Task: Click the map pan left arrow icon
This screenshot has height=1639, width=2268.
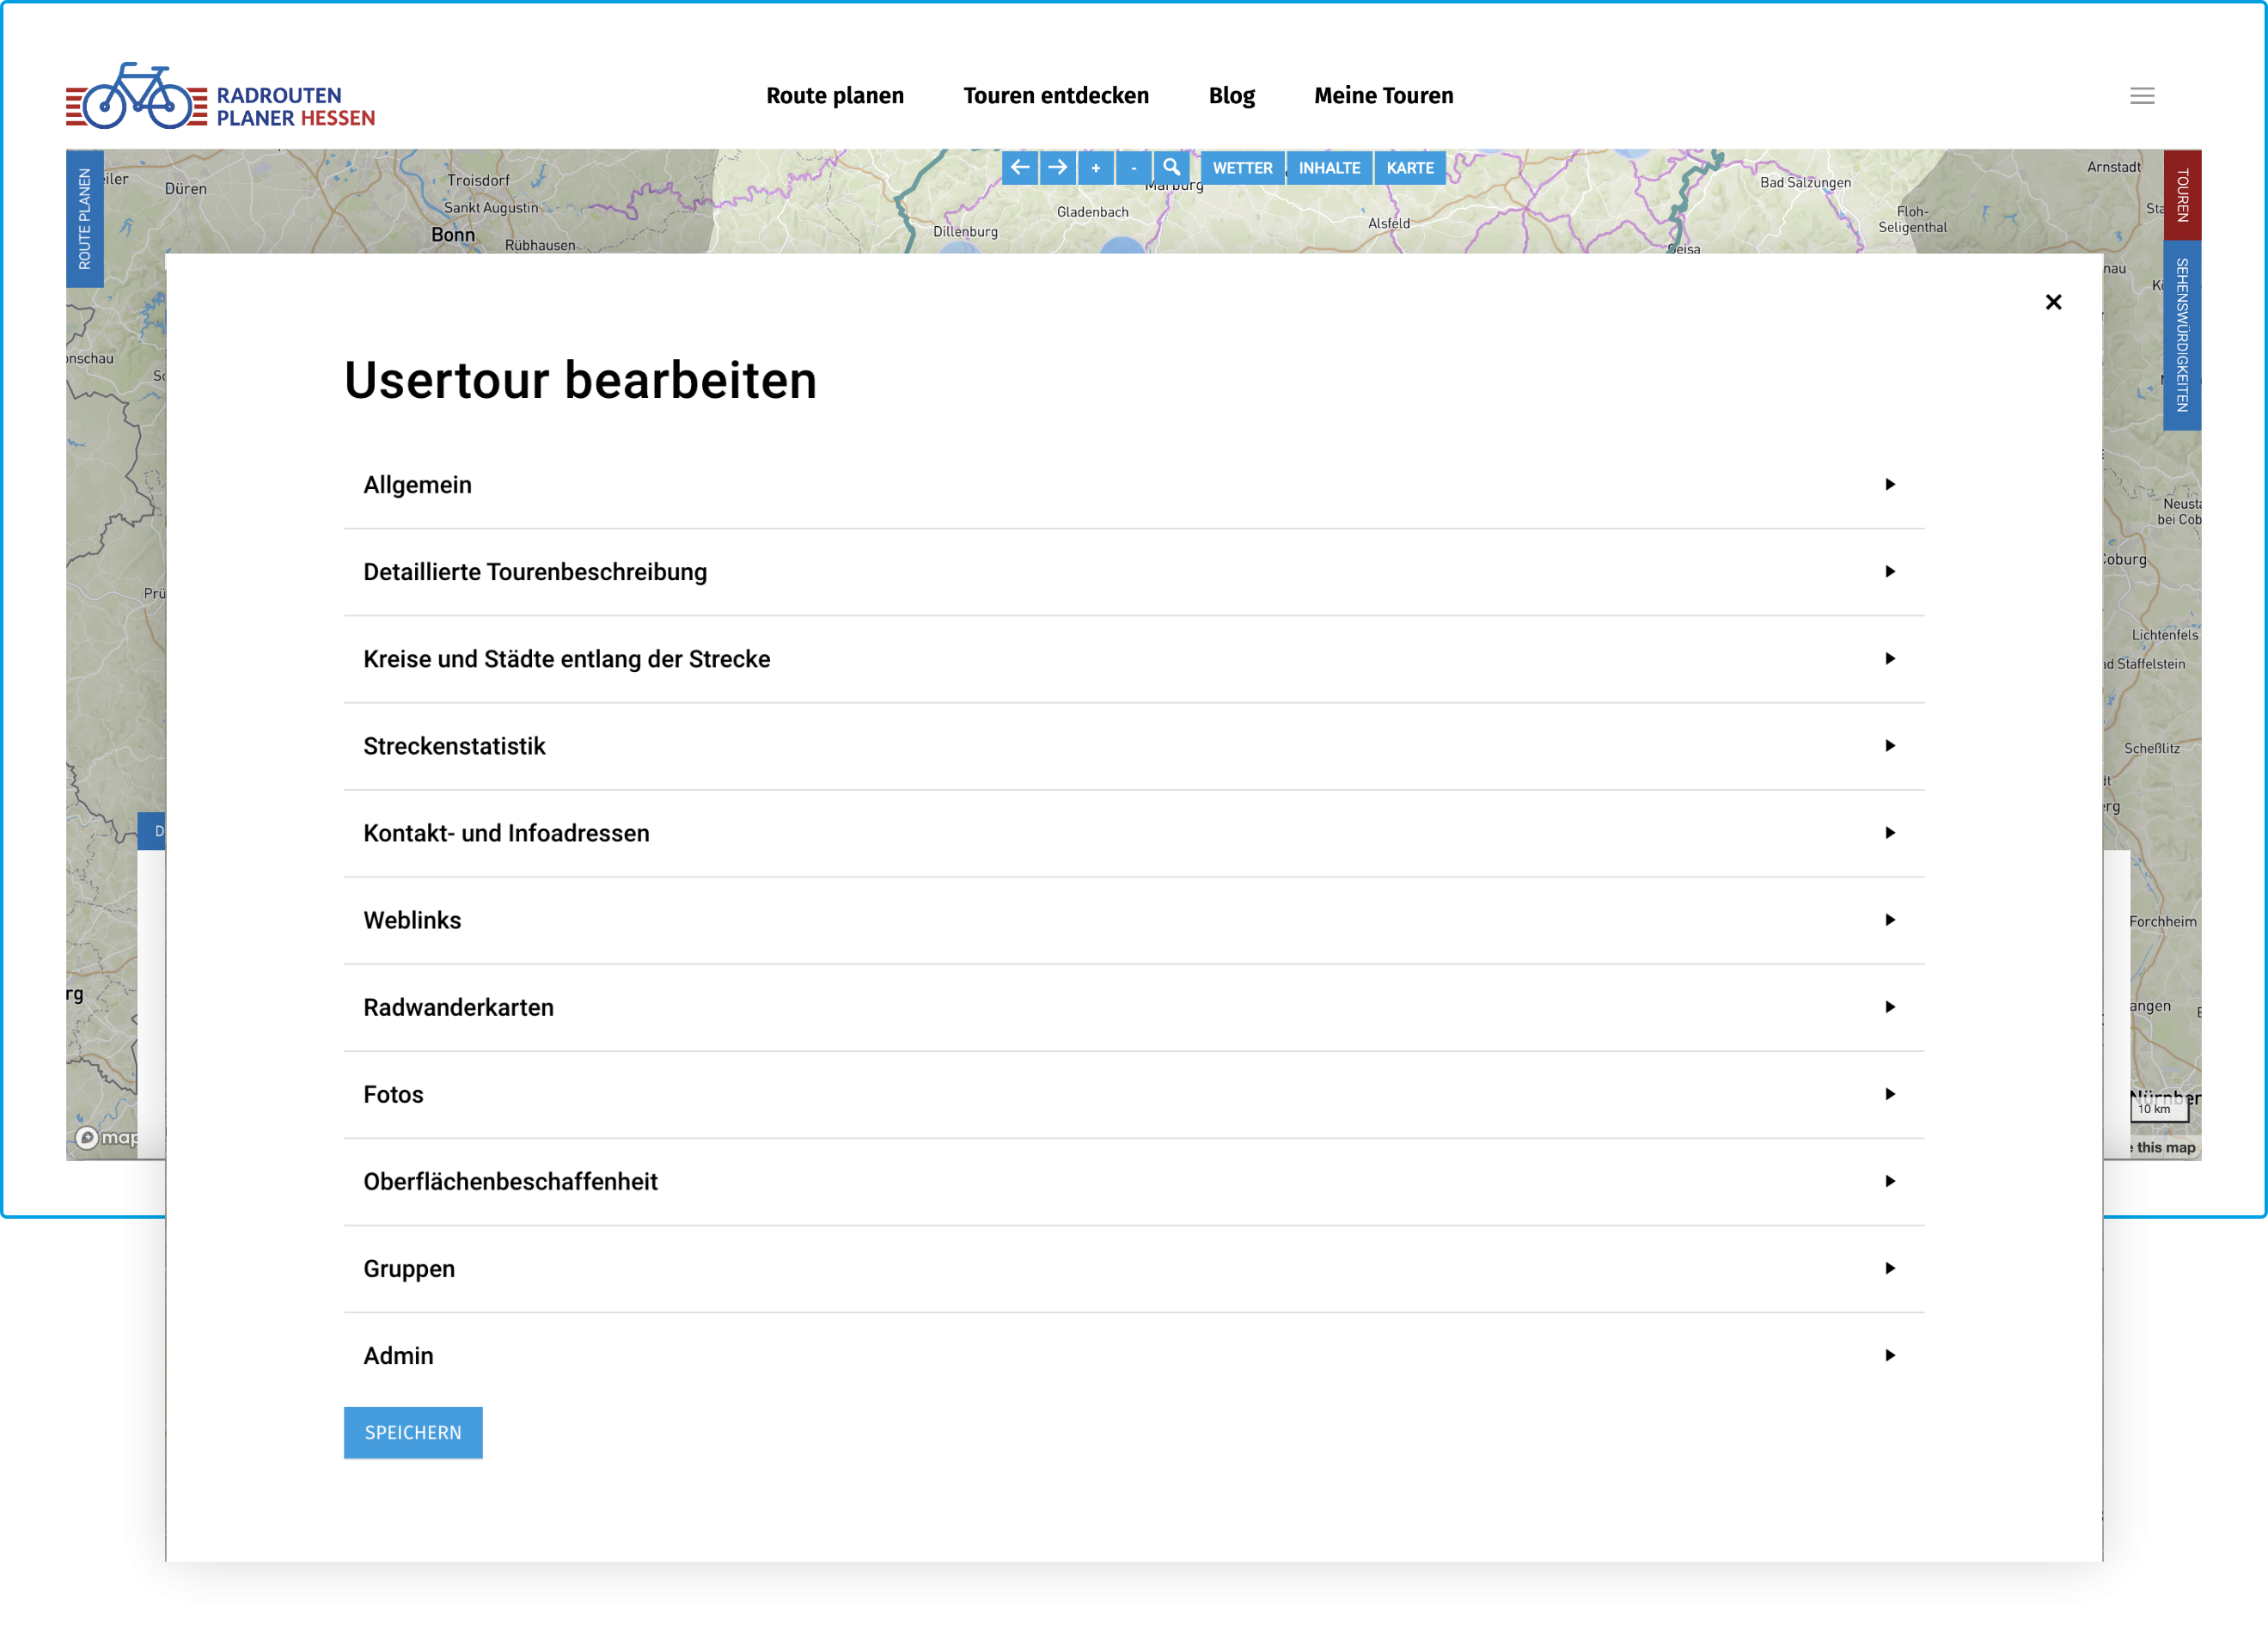Action: pyautogui.click(x=1019, y=168)
